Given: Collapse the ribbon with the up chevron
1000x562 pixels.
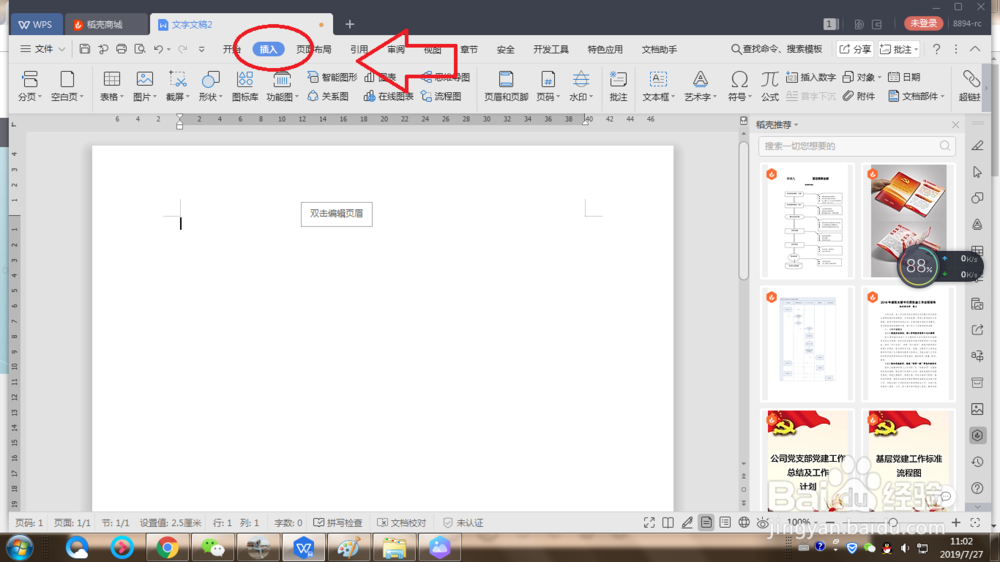Looking at the screenshot, I should click(975, 49).
